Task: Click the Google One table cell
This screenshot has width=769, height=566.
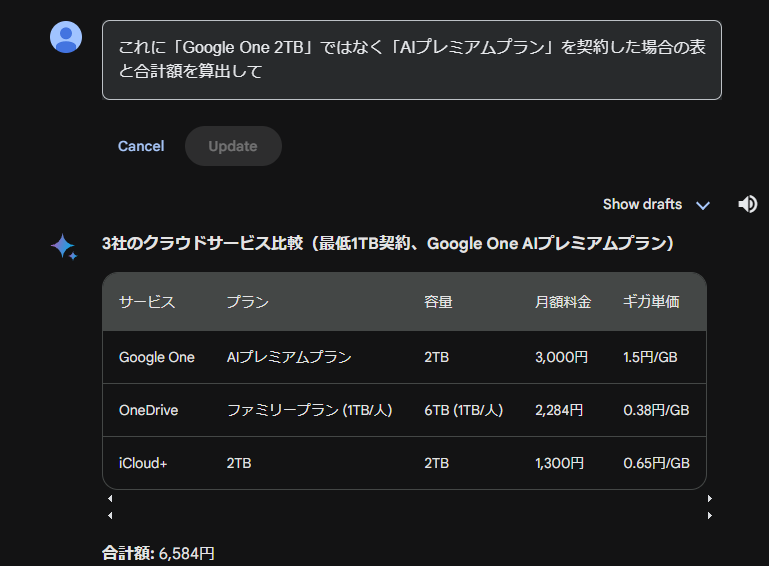Action: (156, 357)
